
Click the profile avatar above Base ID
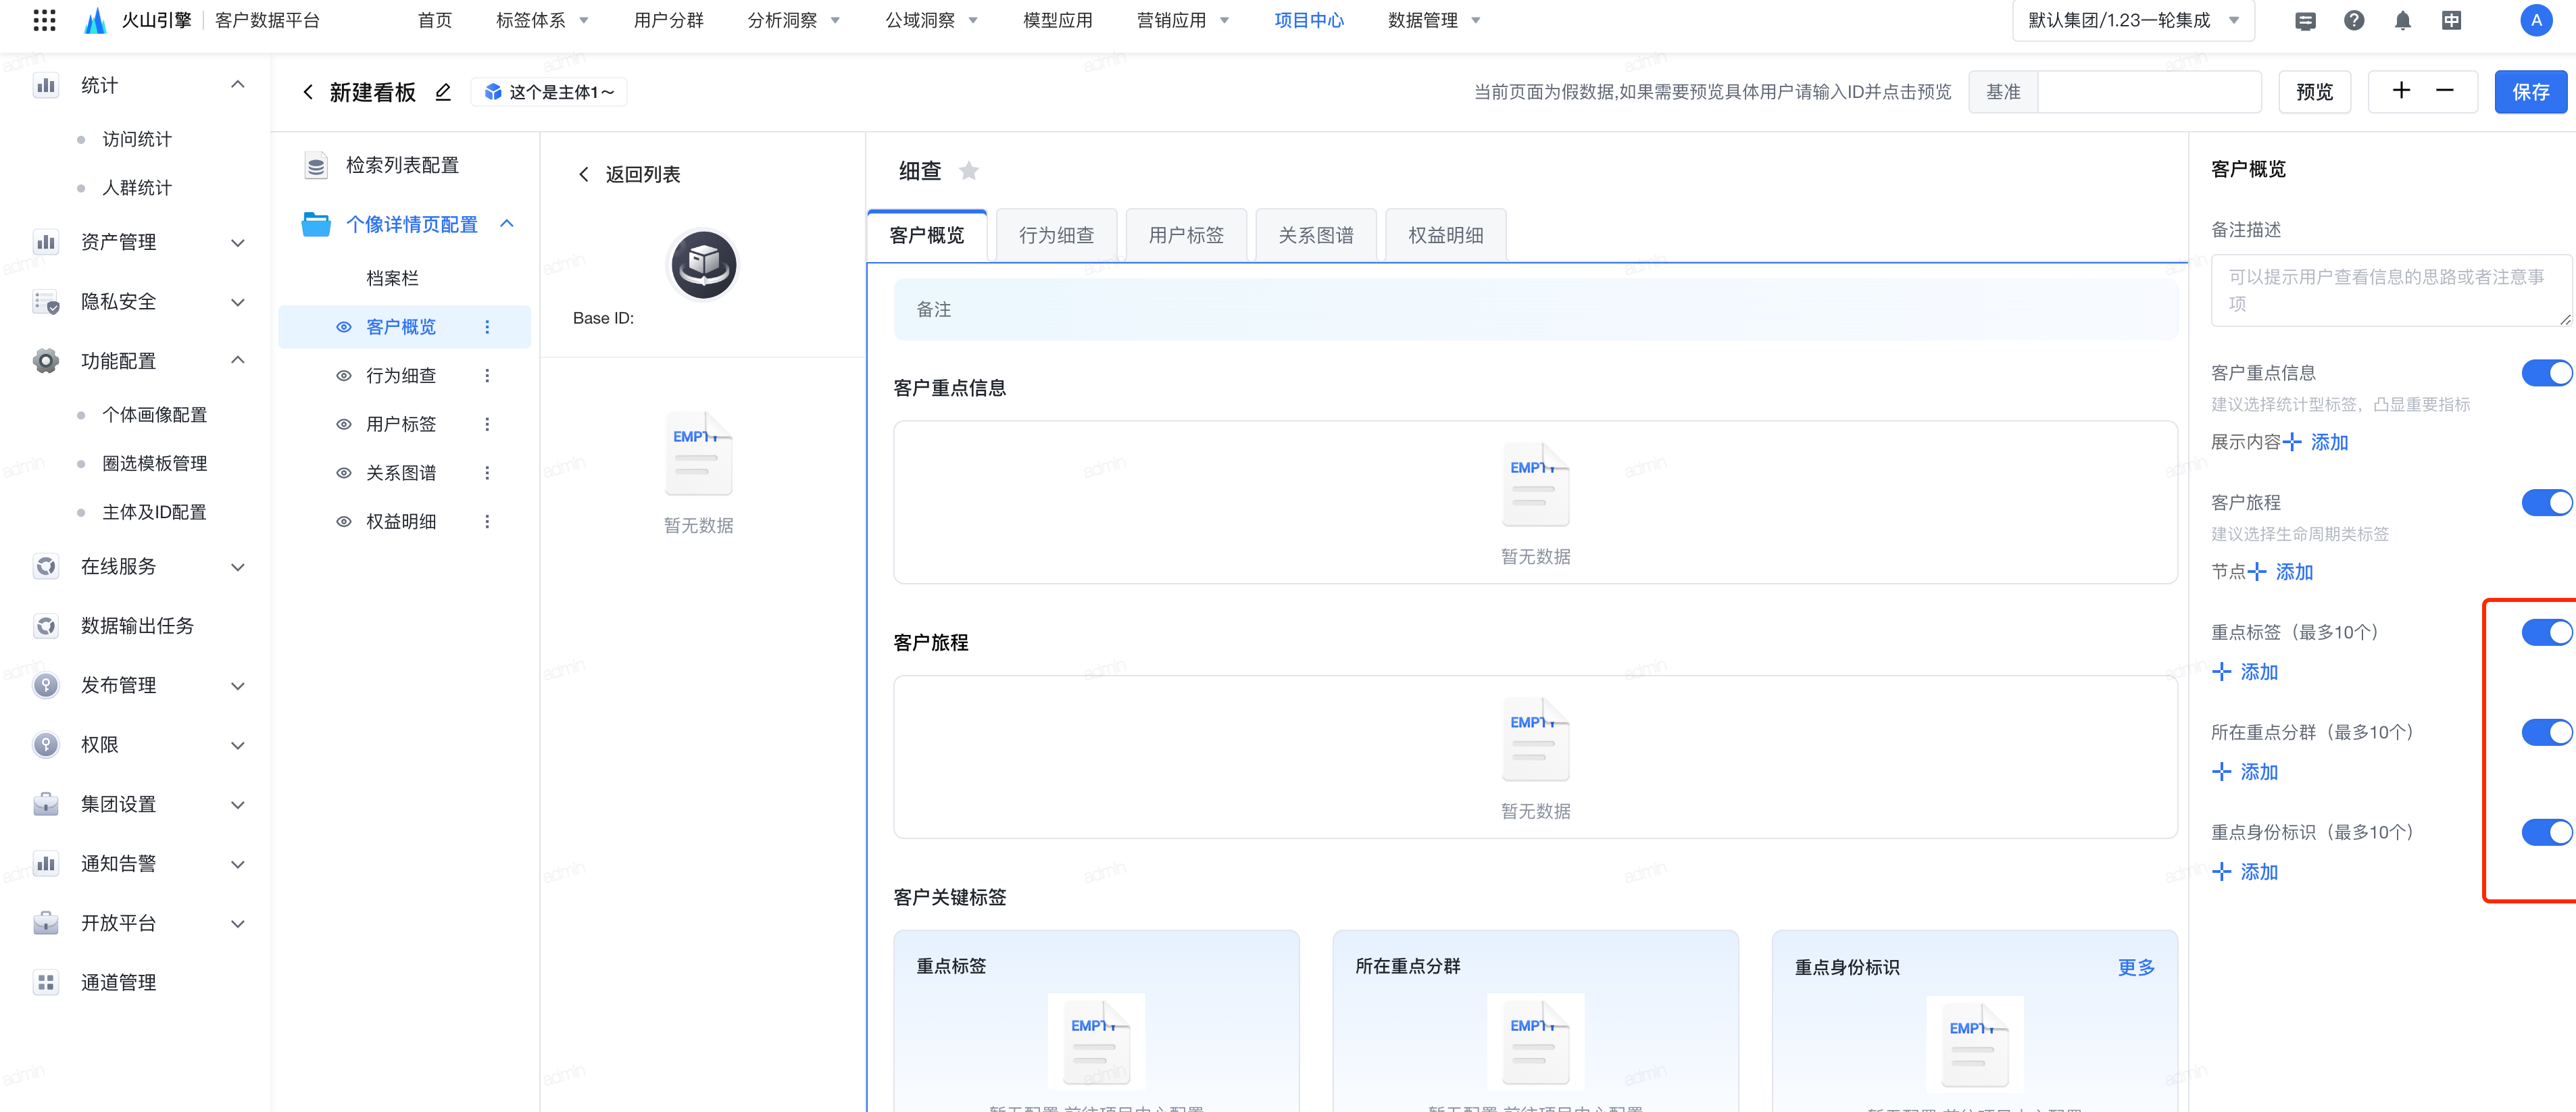[703, 265]
